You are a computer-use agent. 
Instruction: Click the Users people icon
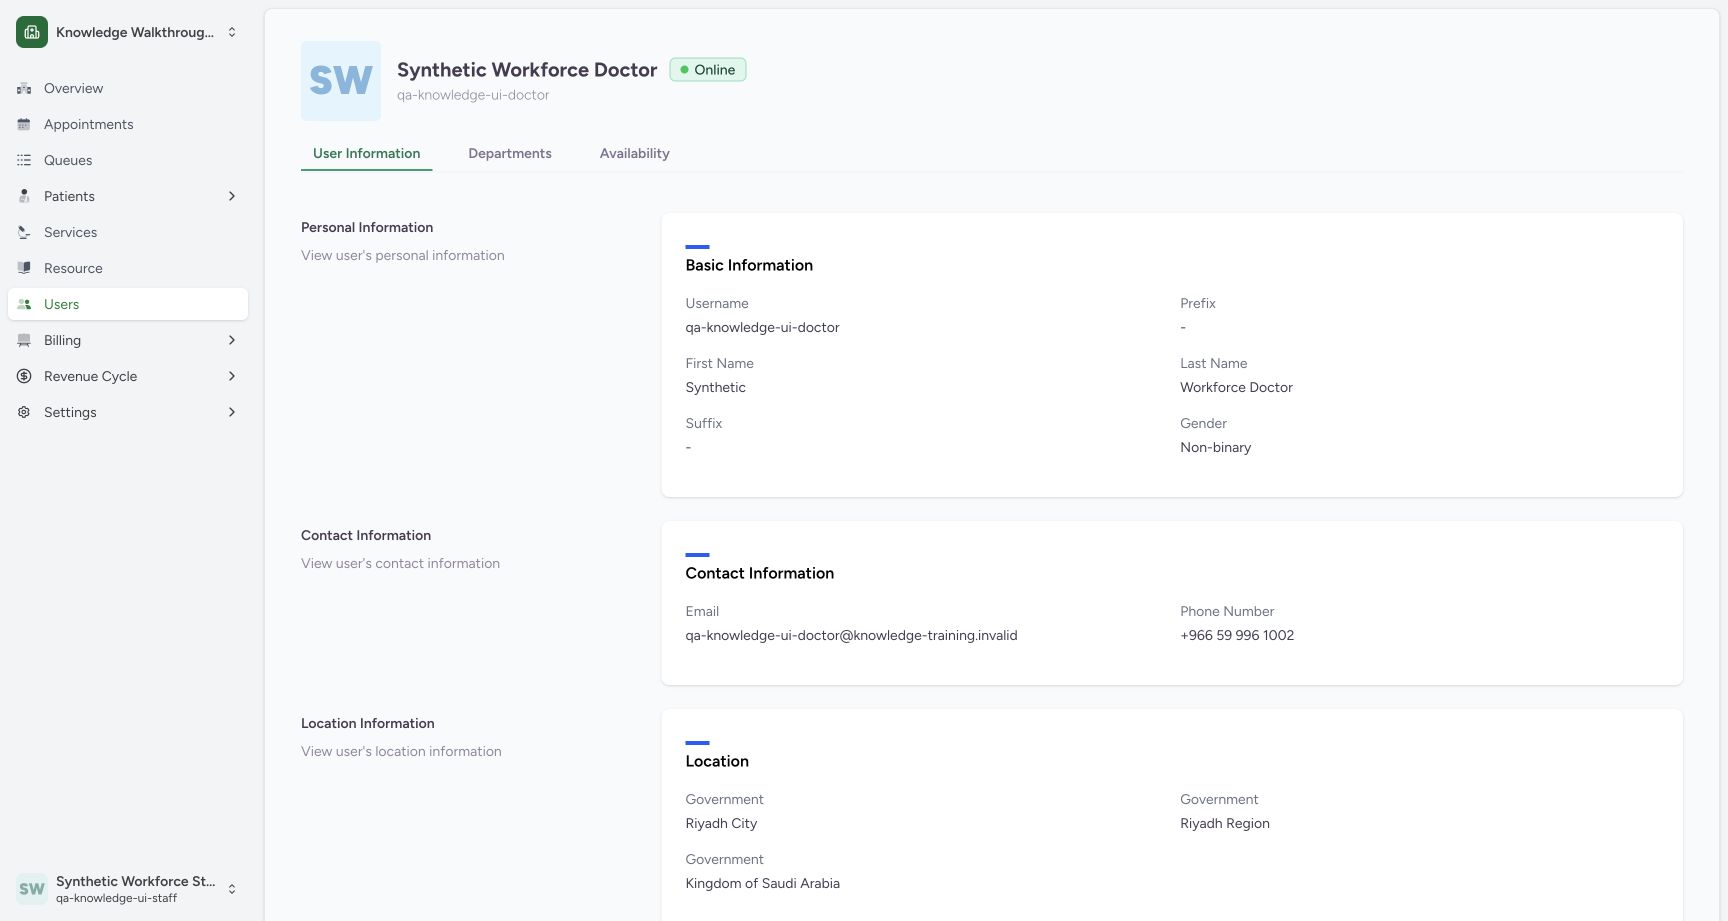click(x=24, y=304)
